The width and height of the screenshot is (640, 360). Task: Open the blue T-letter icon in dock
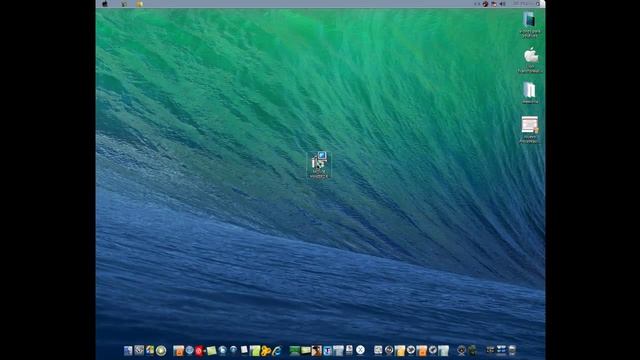click(x=327, y=350)
